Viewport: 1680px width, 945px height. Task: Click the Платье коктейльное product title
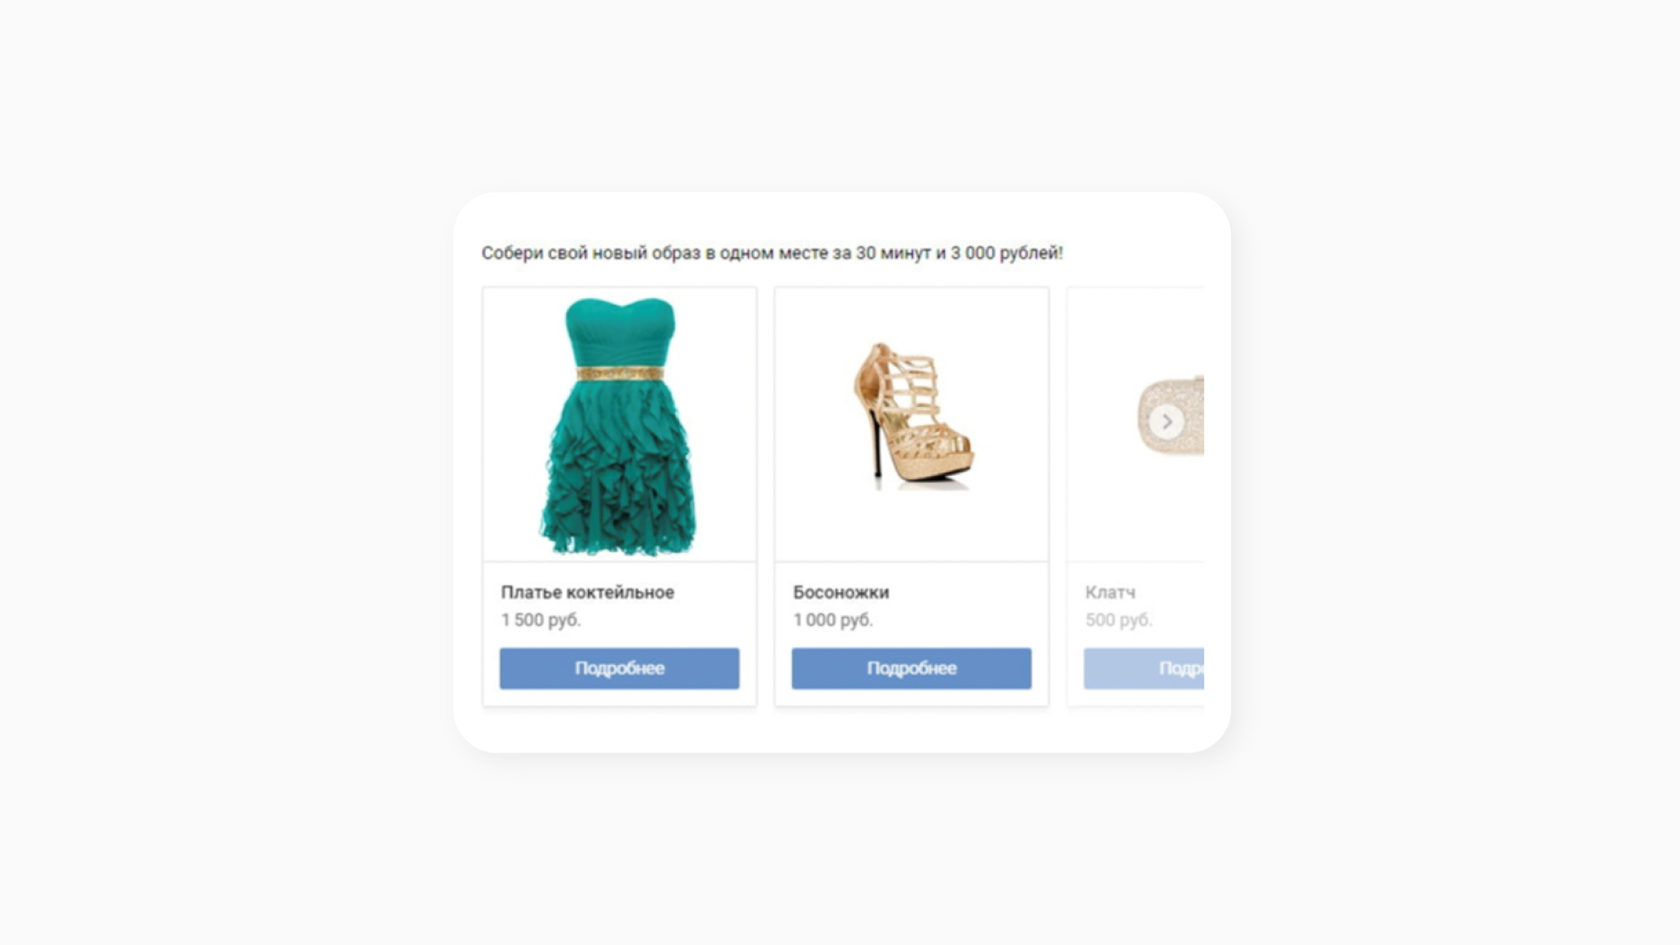pos(588,592)
